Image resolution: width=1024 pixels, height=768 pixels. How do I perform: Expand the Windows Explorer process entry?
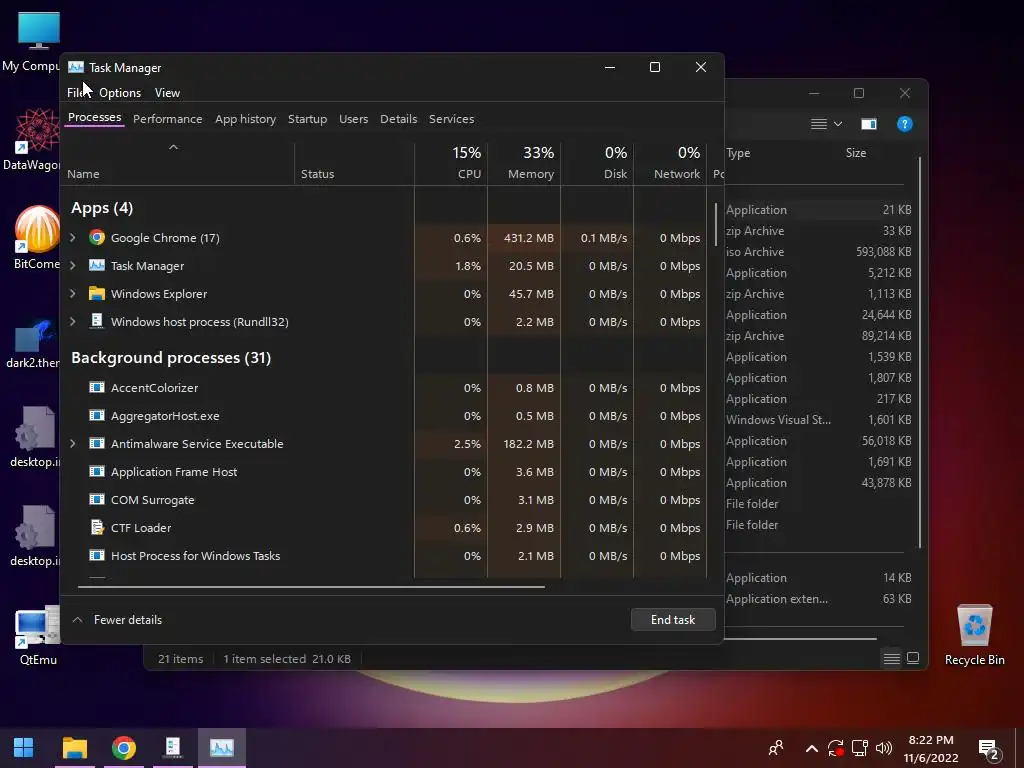72,294
